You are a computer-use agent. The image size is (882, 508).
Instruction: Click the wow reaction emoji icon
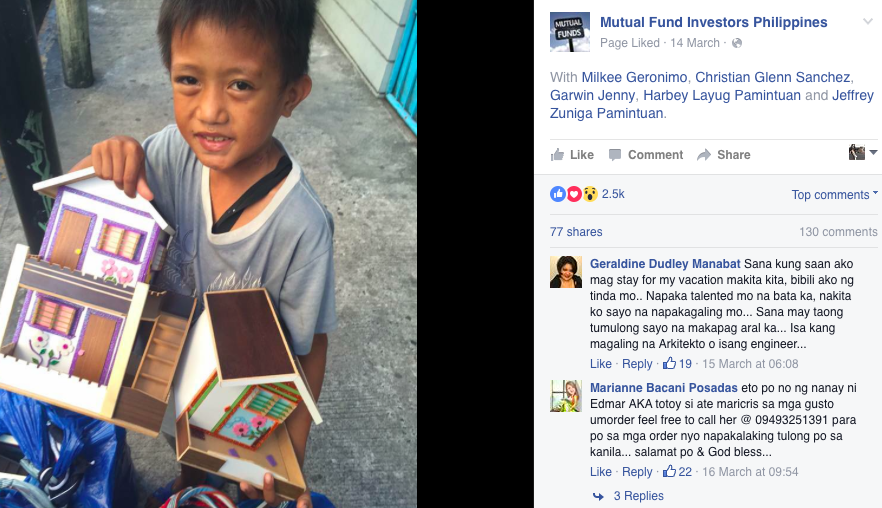[x=590, y=194]
